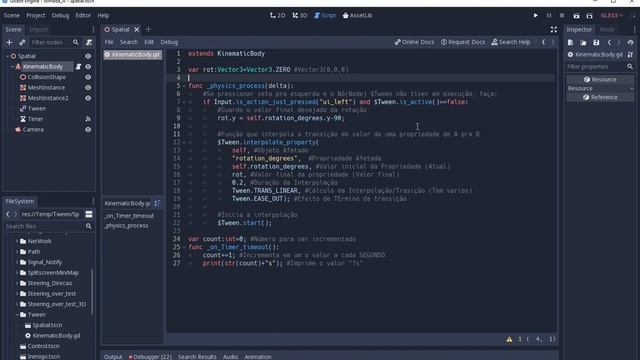This screenshot has height=360, width=640.
Task: Open the AssetLib workspace
Action: point(358,16)
